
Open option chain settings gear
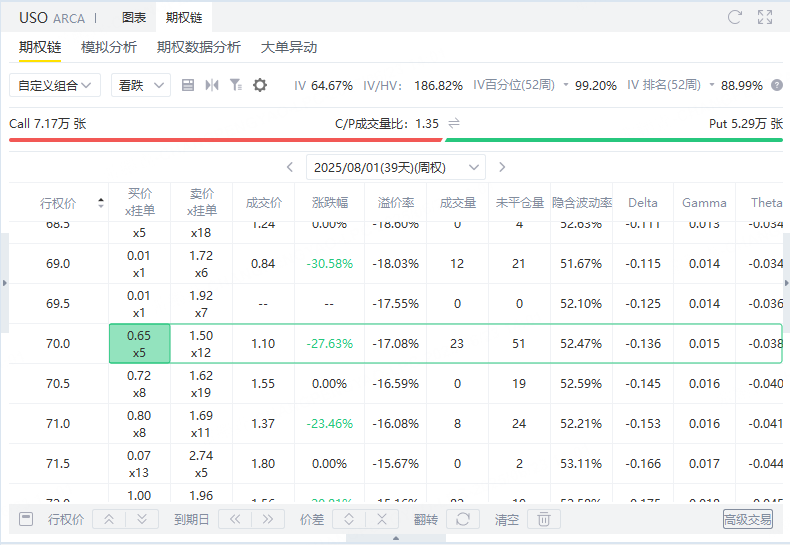[260, 85]
